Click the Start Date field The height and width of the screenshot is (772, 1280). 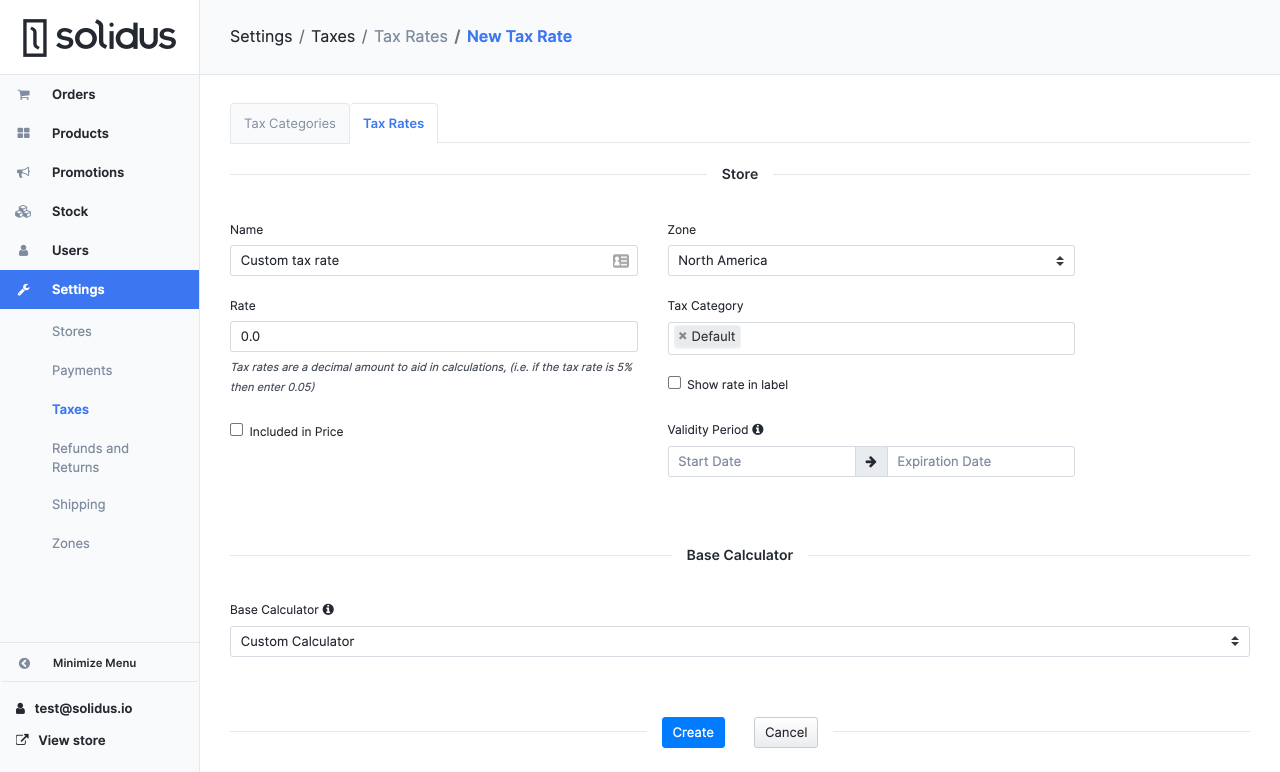click(x=761, y=461)
